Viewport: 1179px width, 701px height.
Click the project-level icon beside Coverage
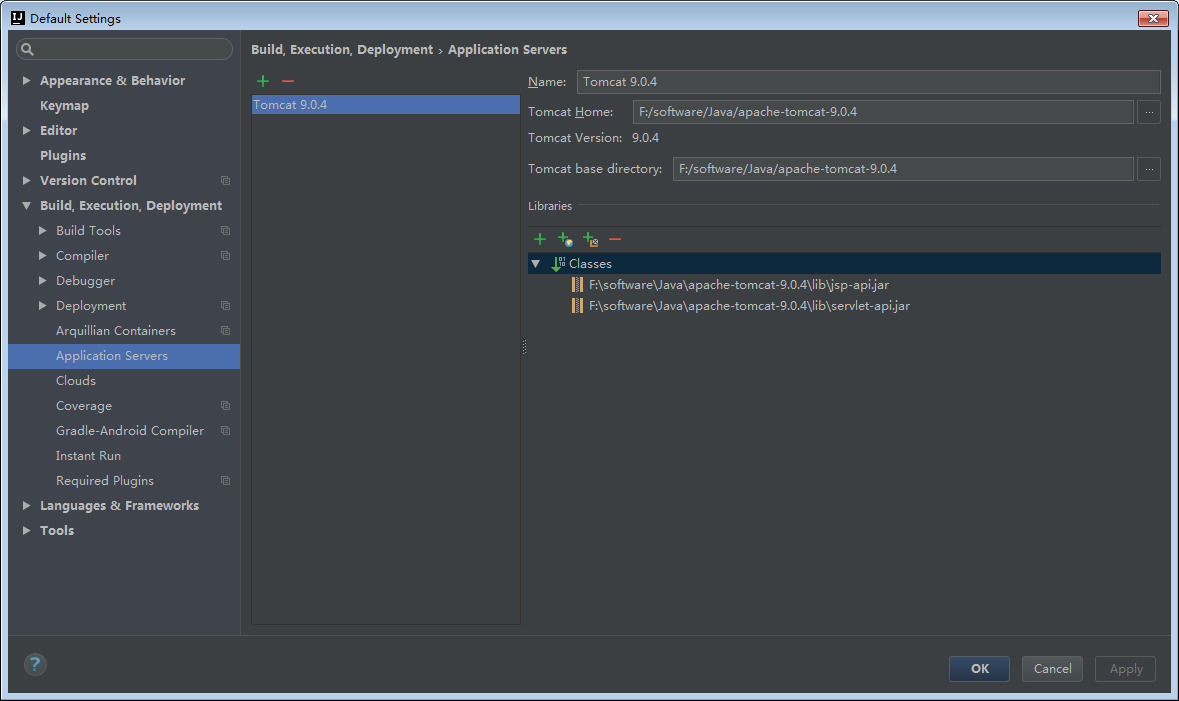(x=226, y=406)
